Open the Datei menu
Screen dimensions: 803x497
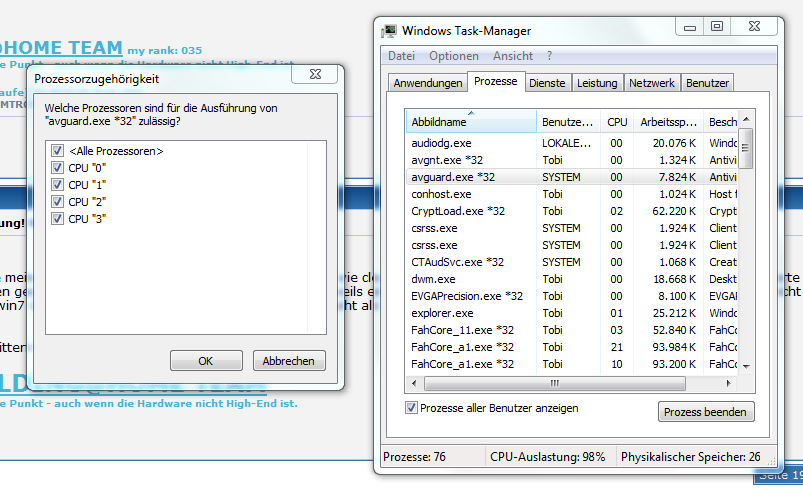[x=401, y=56]
